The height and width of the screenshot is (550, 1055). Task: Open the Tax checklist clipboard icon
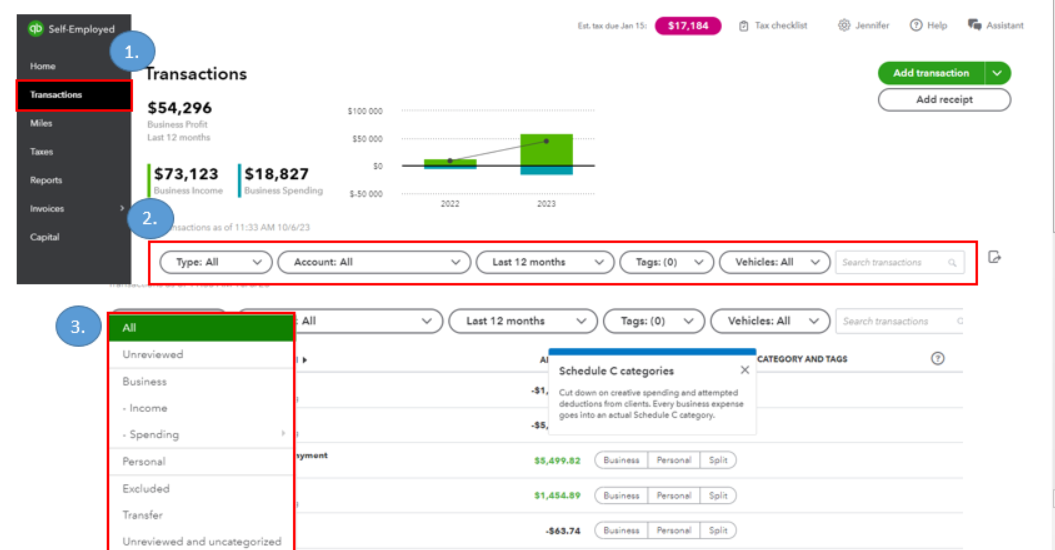click(x=743, y=26)
